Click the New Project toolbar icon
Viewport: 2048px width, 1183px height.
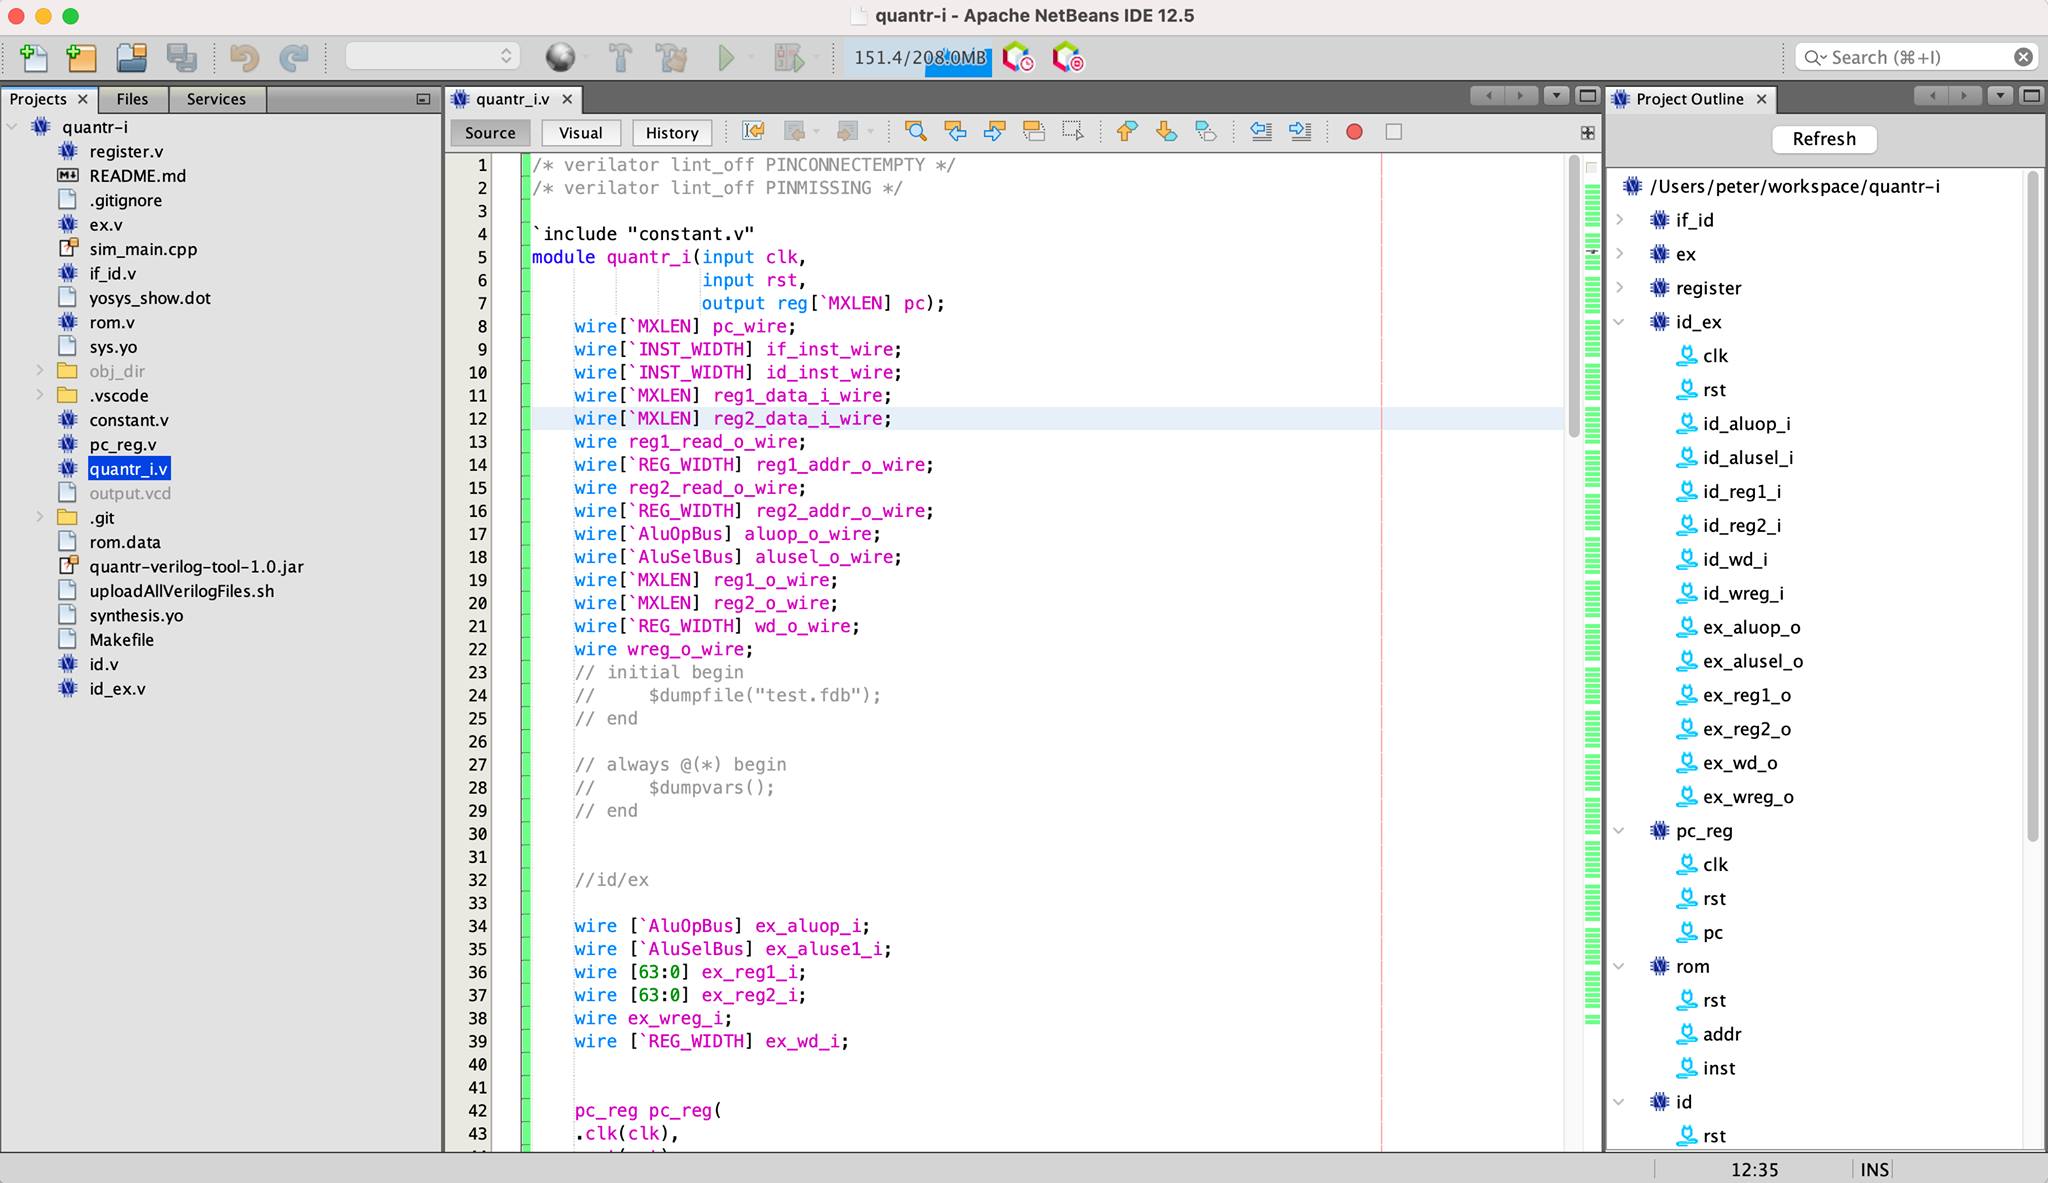(x=81, y=57)
